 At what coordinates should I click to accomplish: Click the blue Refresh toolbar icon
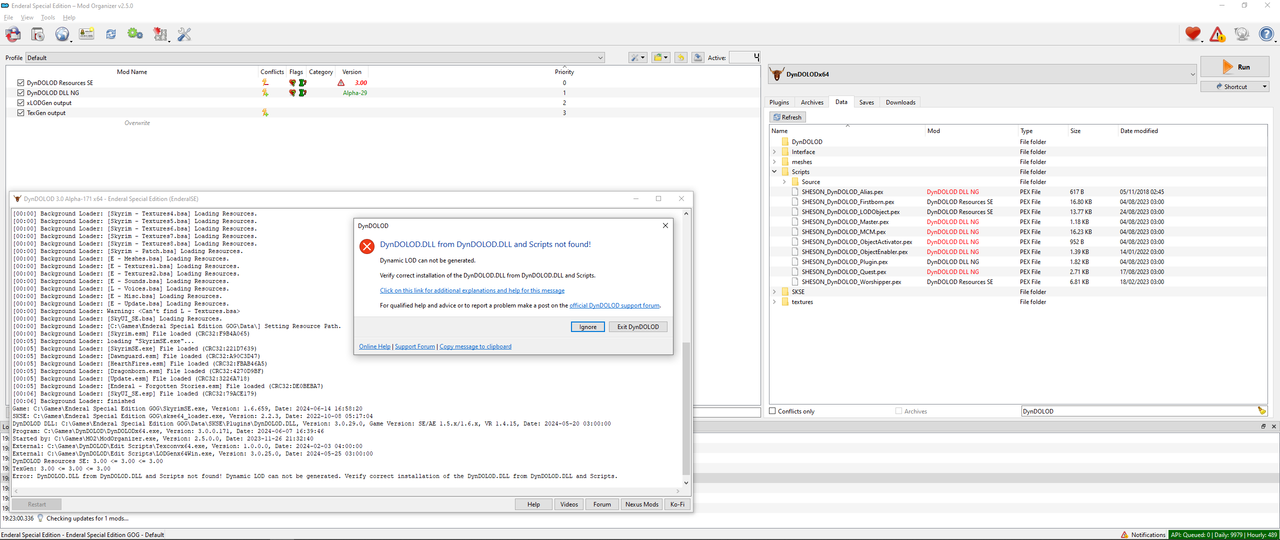pos(111,34)
